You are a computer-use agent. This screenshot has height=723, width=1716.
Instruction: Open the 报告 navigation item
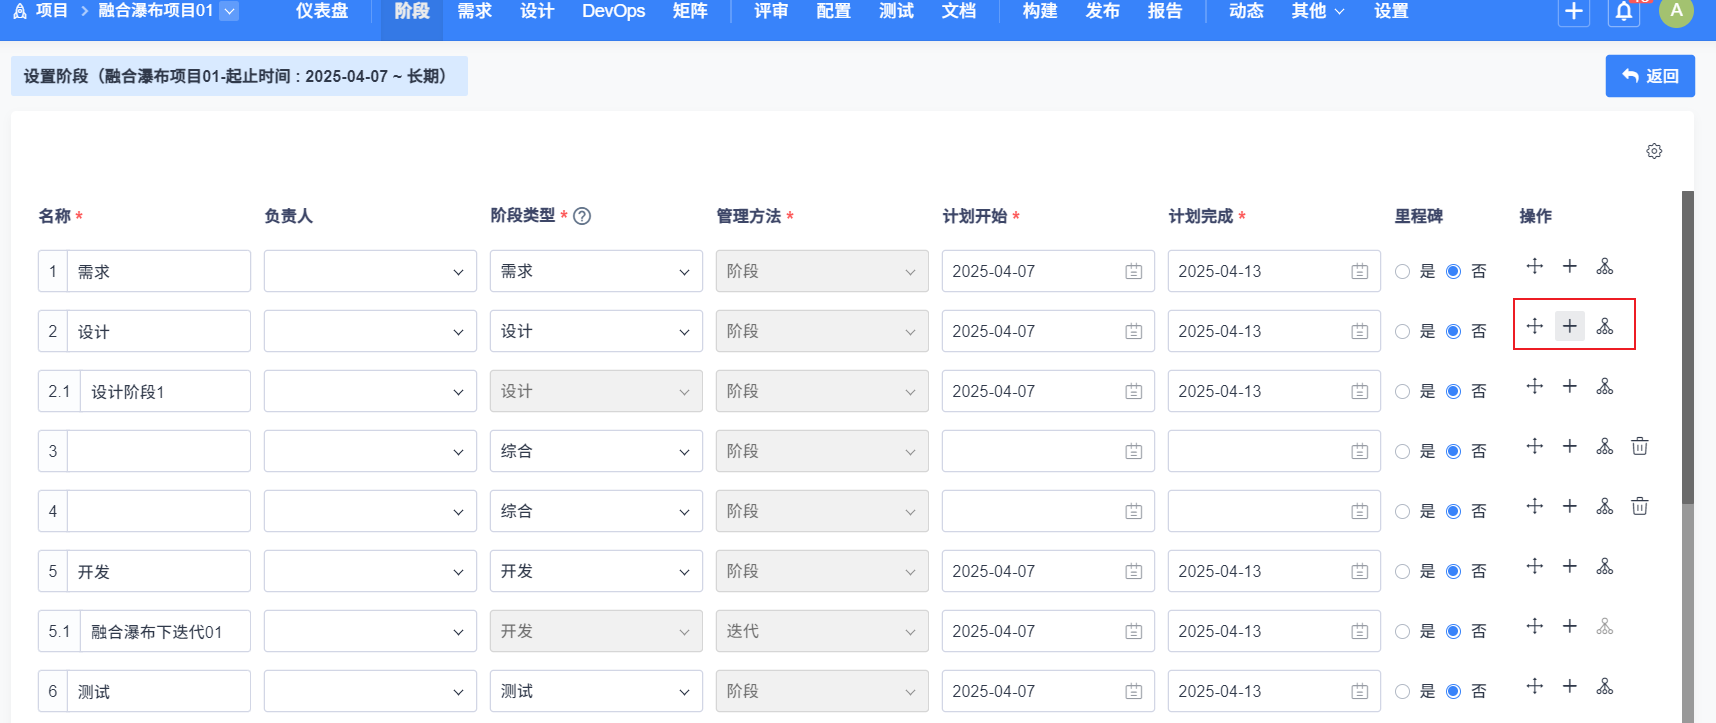tap(1165, 11)
